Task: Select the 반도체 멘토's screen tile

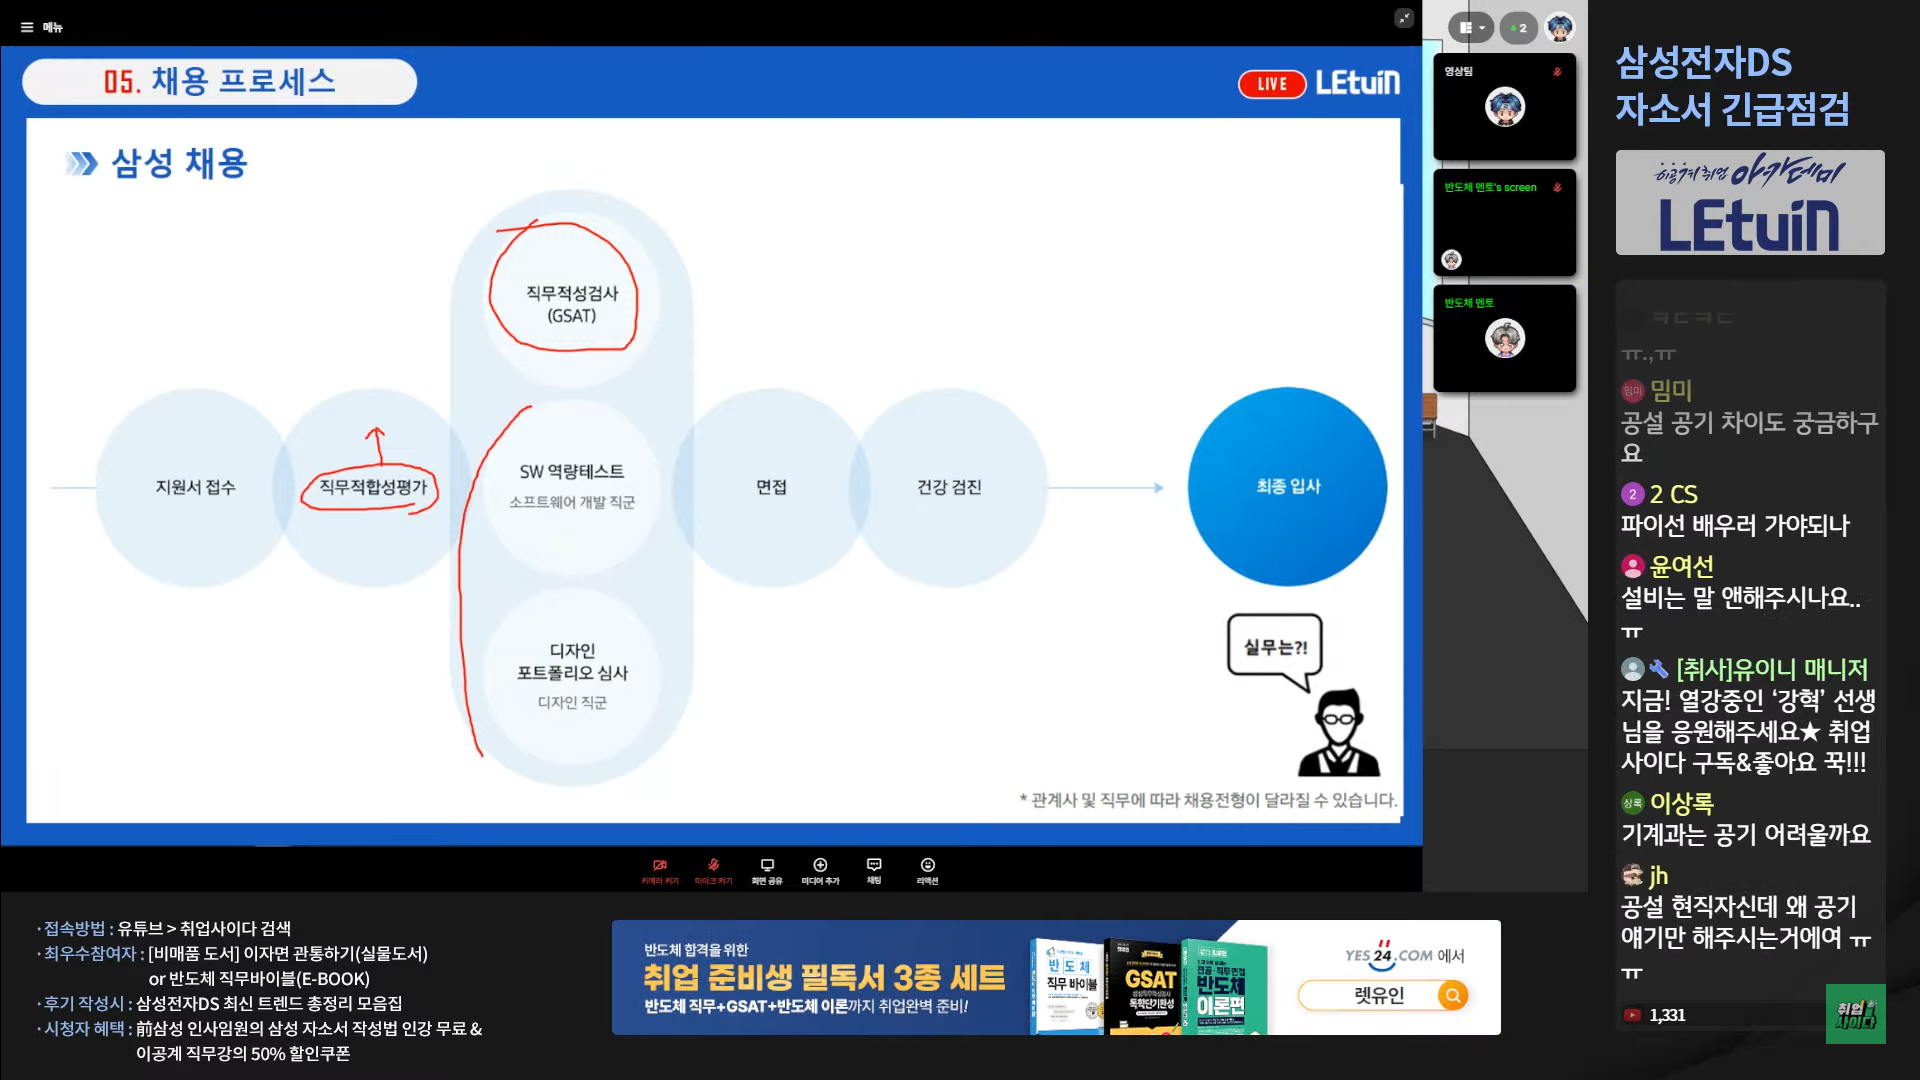Action: [1504, 224]
